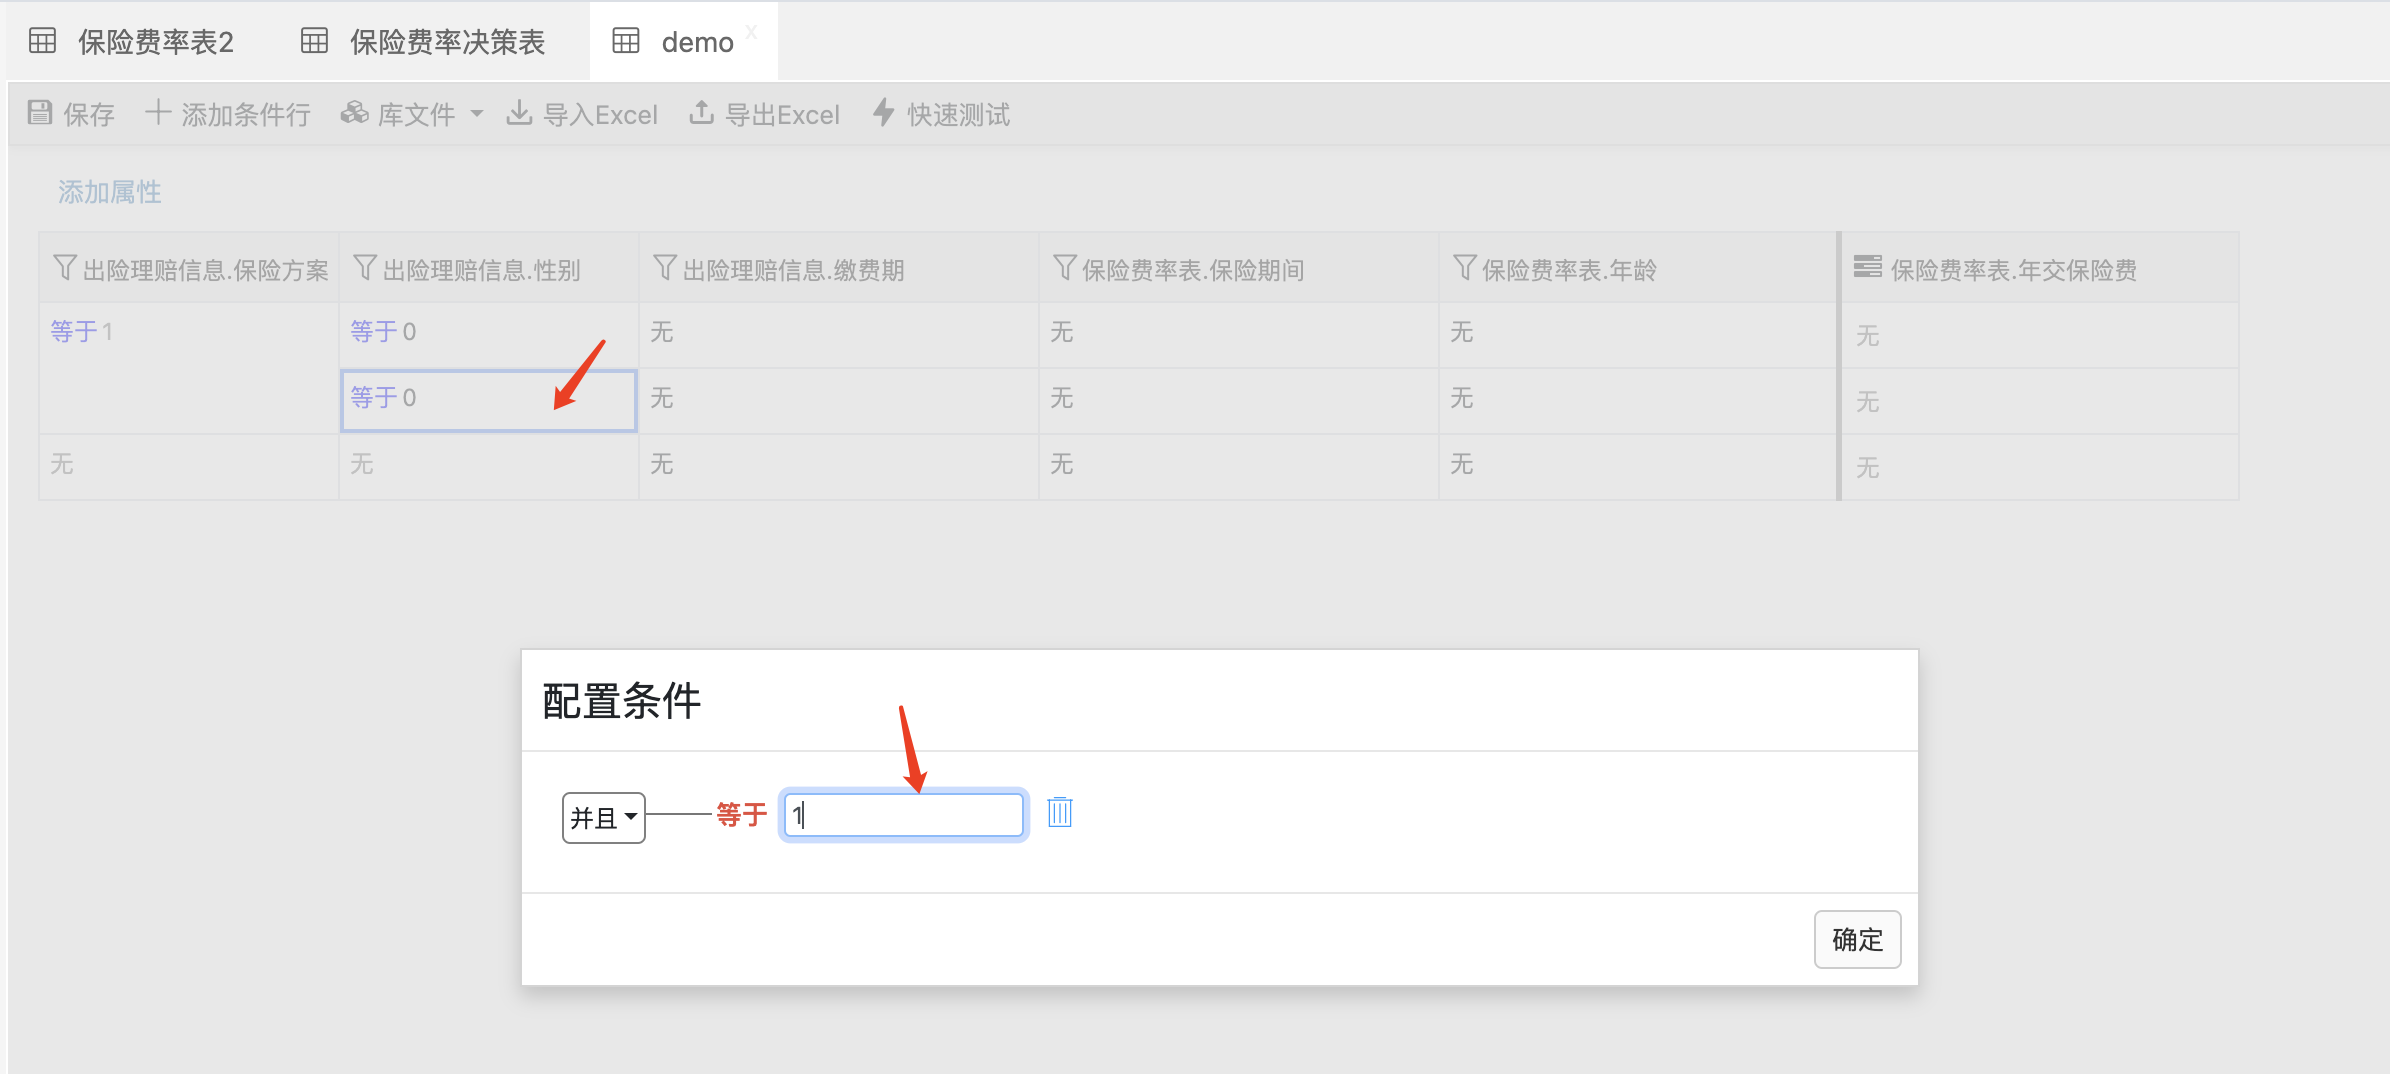
Task: Click the trash icon to delete condition
Action: point(1059,812)
